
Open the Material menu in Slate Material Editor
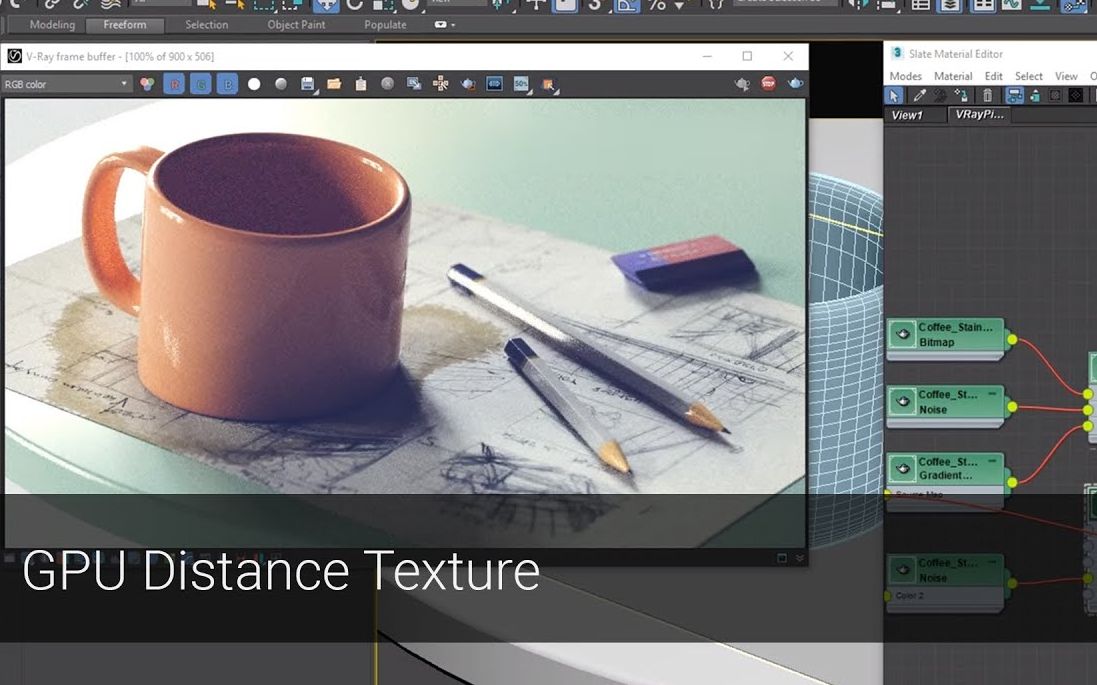point(953,75)
